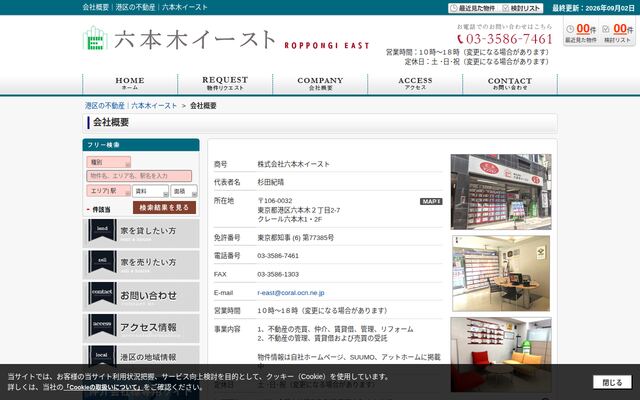The image size is (640, 400).
Task: Click the Roppongi East logo icon
Action: tap(95, 39)
